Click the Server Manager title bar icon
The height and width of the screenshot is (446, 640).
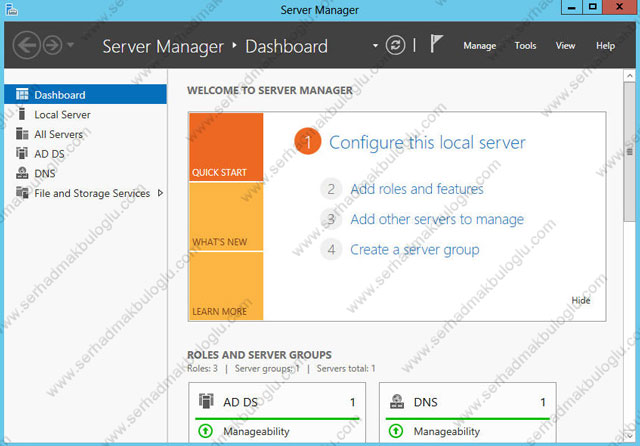[11, 9]
